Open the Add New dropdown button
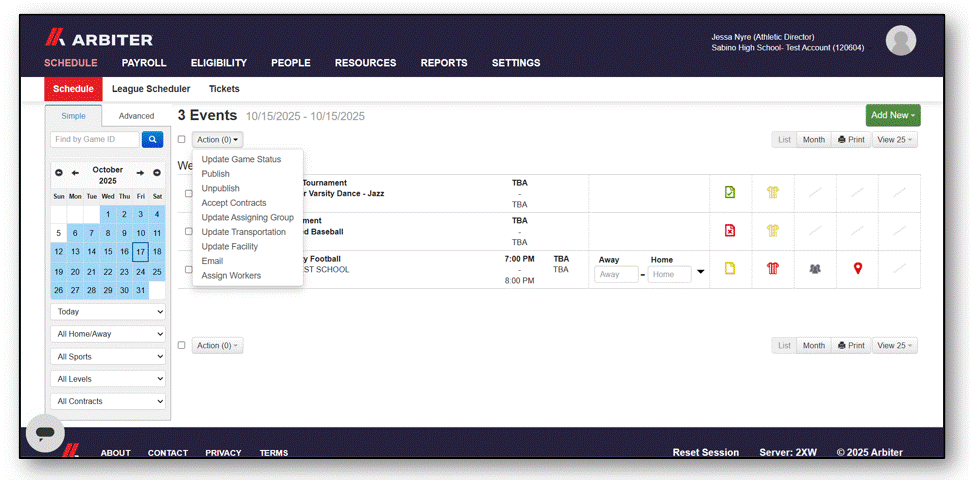 (893, 115)
